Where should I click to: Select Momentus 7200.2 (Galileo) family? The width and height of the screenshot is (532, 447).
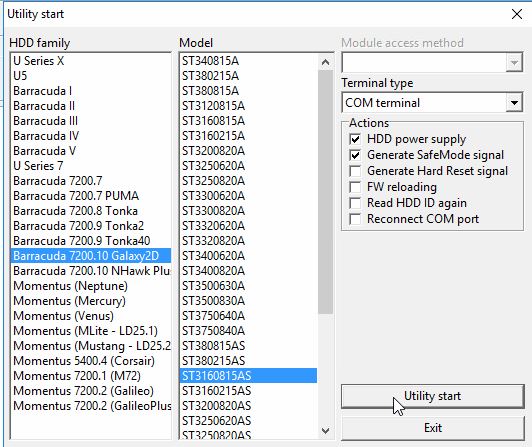(x=91, y=391)
